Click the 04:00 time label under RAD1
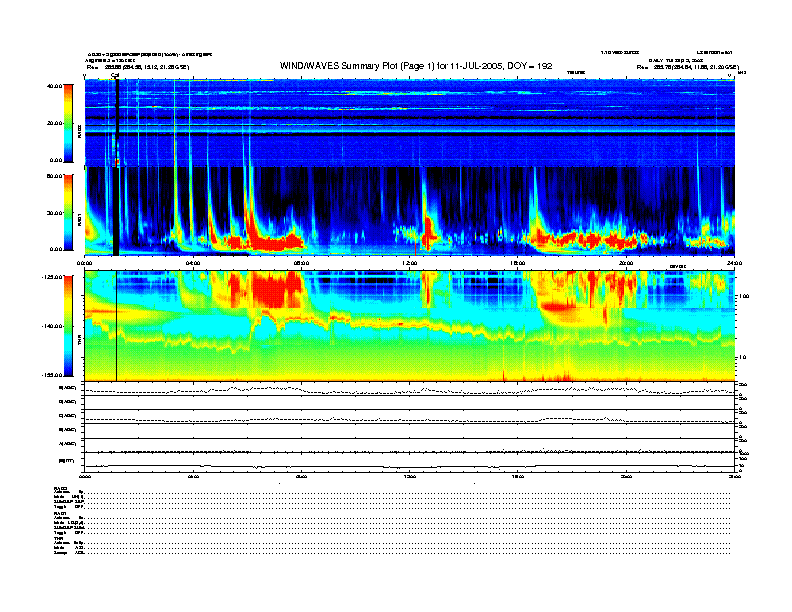 [193, 263]
